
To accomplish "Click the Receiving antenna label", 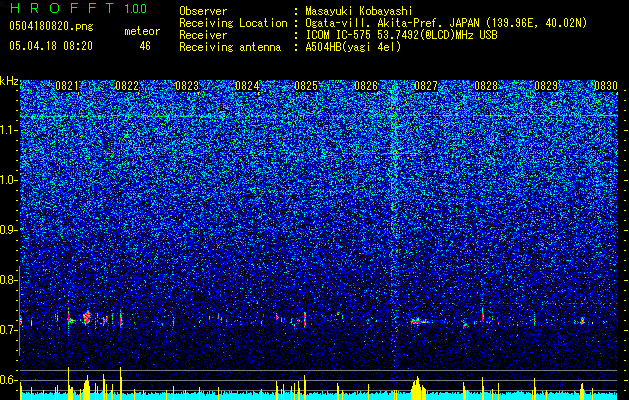I will (x=230, y=47).
